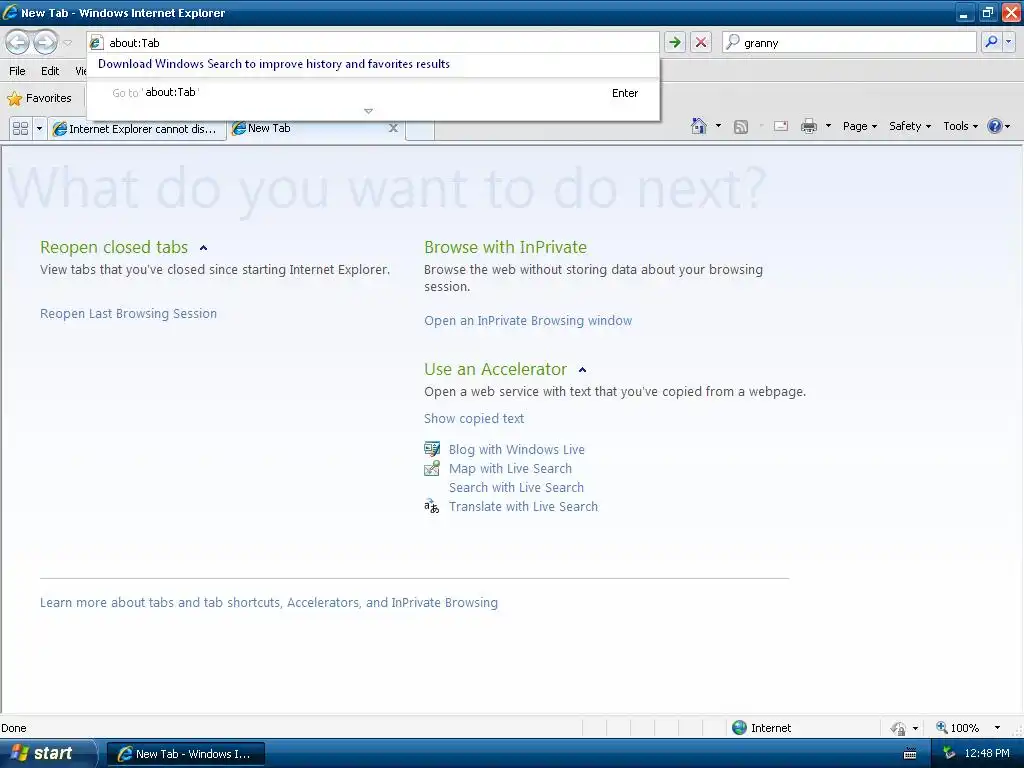
Task: Click the search magnifier button
Action: click(x=991, y=42)
